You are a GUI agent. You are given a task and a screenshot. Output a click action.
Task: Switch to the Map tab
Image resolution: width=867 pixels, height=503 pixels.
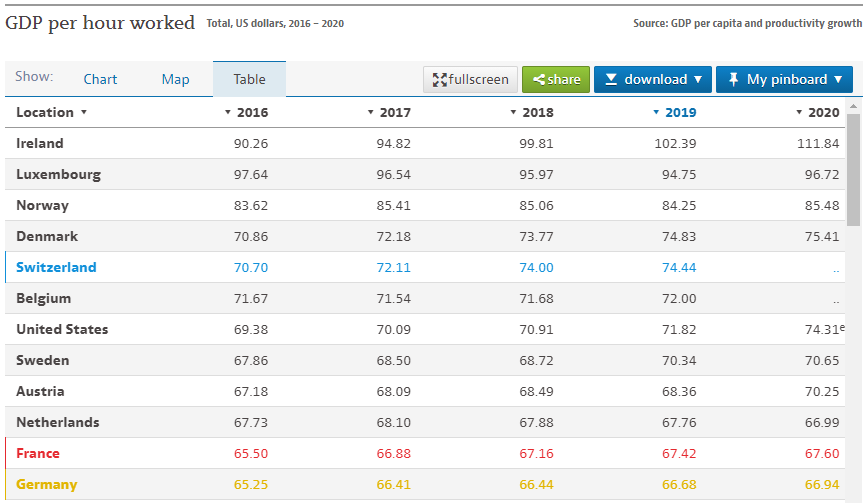pyautogui.click(x=175, y=79)
